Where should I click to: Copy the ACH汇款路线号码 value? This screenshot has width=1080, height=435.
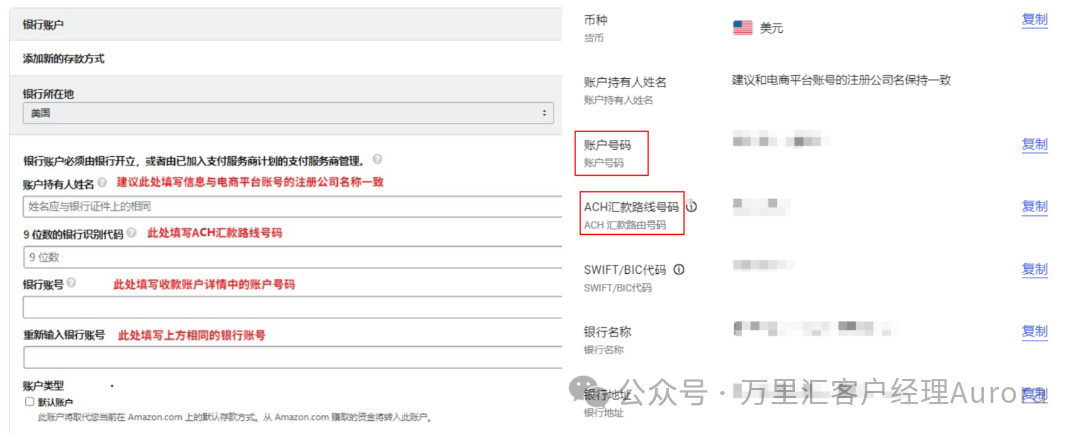(x=1034, y=207)
